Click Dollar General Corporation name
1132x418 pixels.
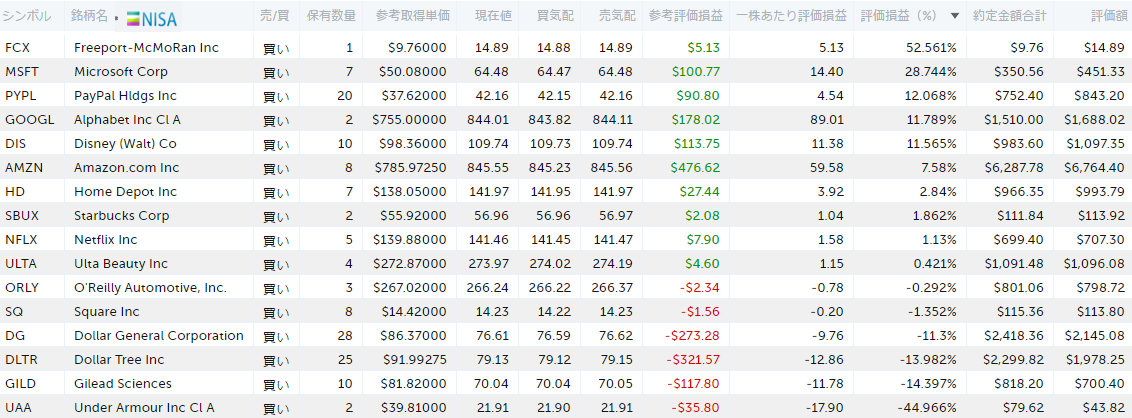coord(159,335)
